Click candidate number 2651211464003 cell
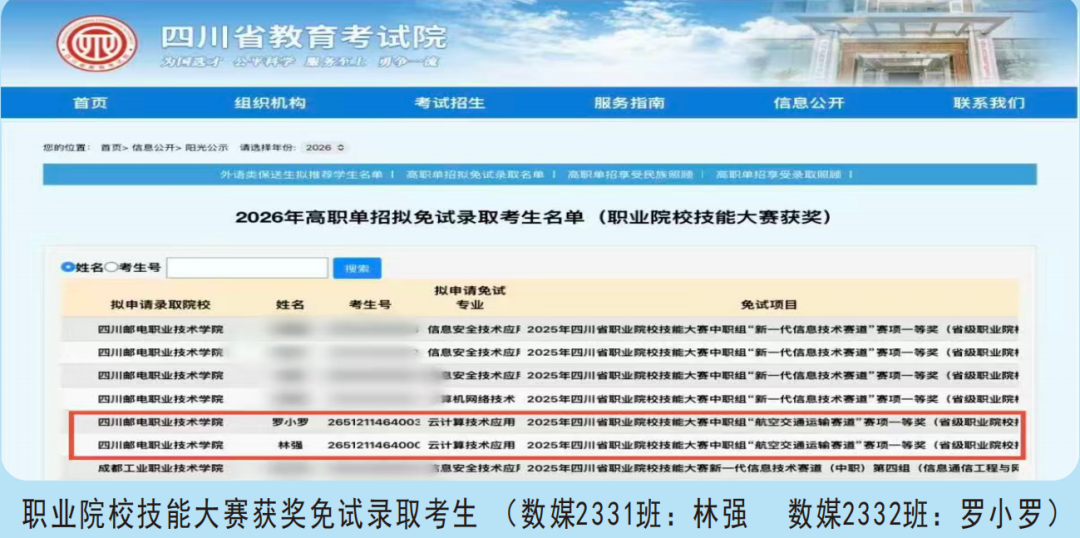Viewport: 1080px width, 538px height. point(373,422)
